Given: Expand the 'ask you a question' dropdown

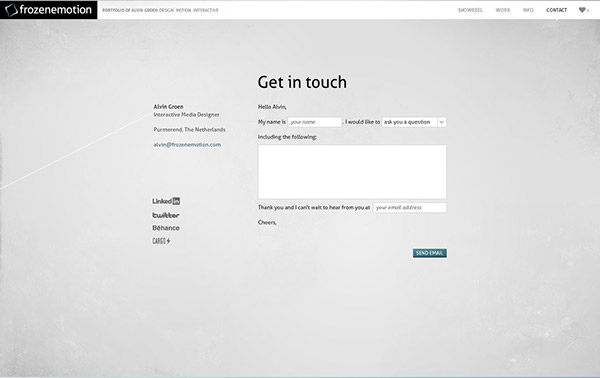Looking at the screenshot, I should tap(414, 122).
